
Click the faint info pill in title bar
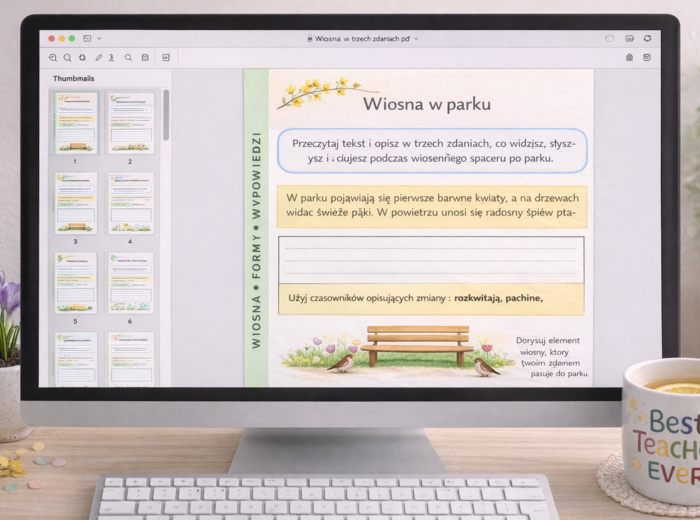[609, 38]
